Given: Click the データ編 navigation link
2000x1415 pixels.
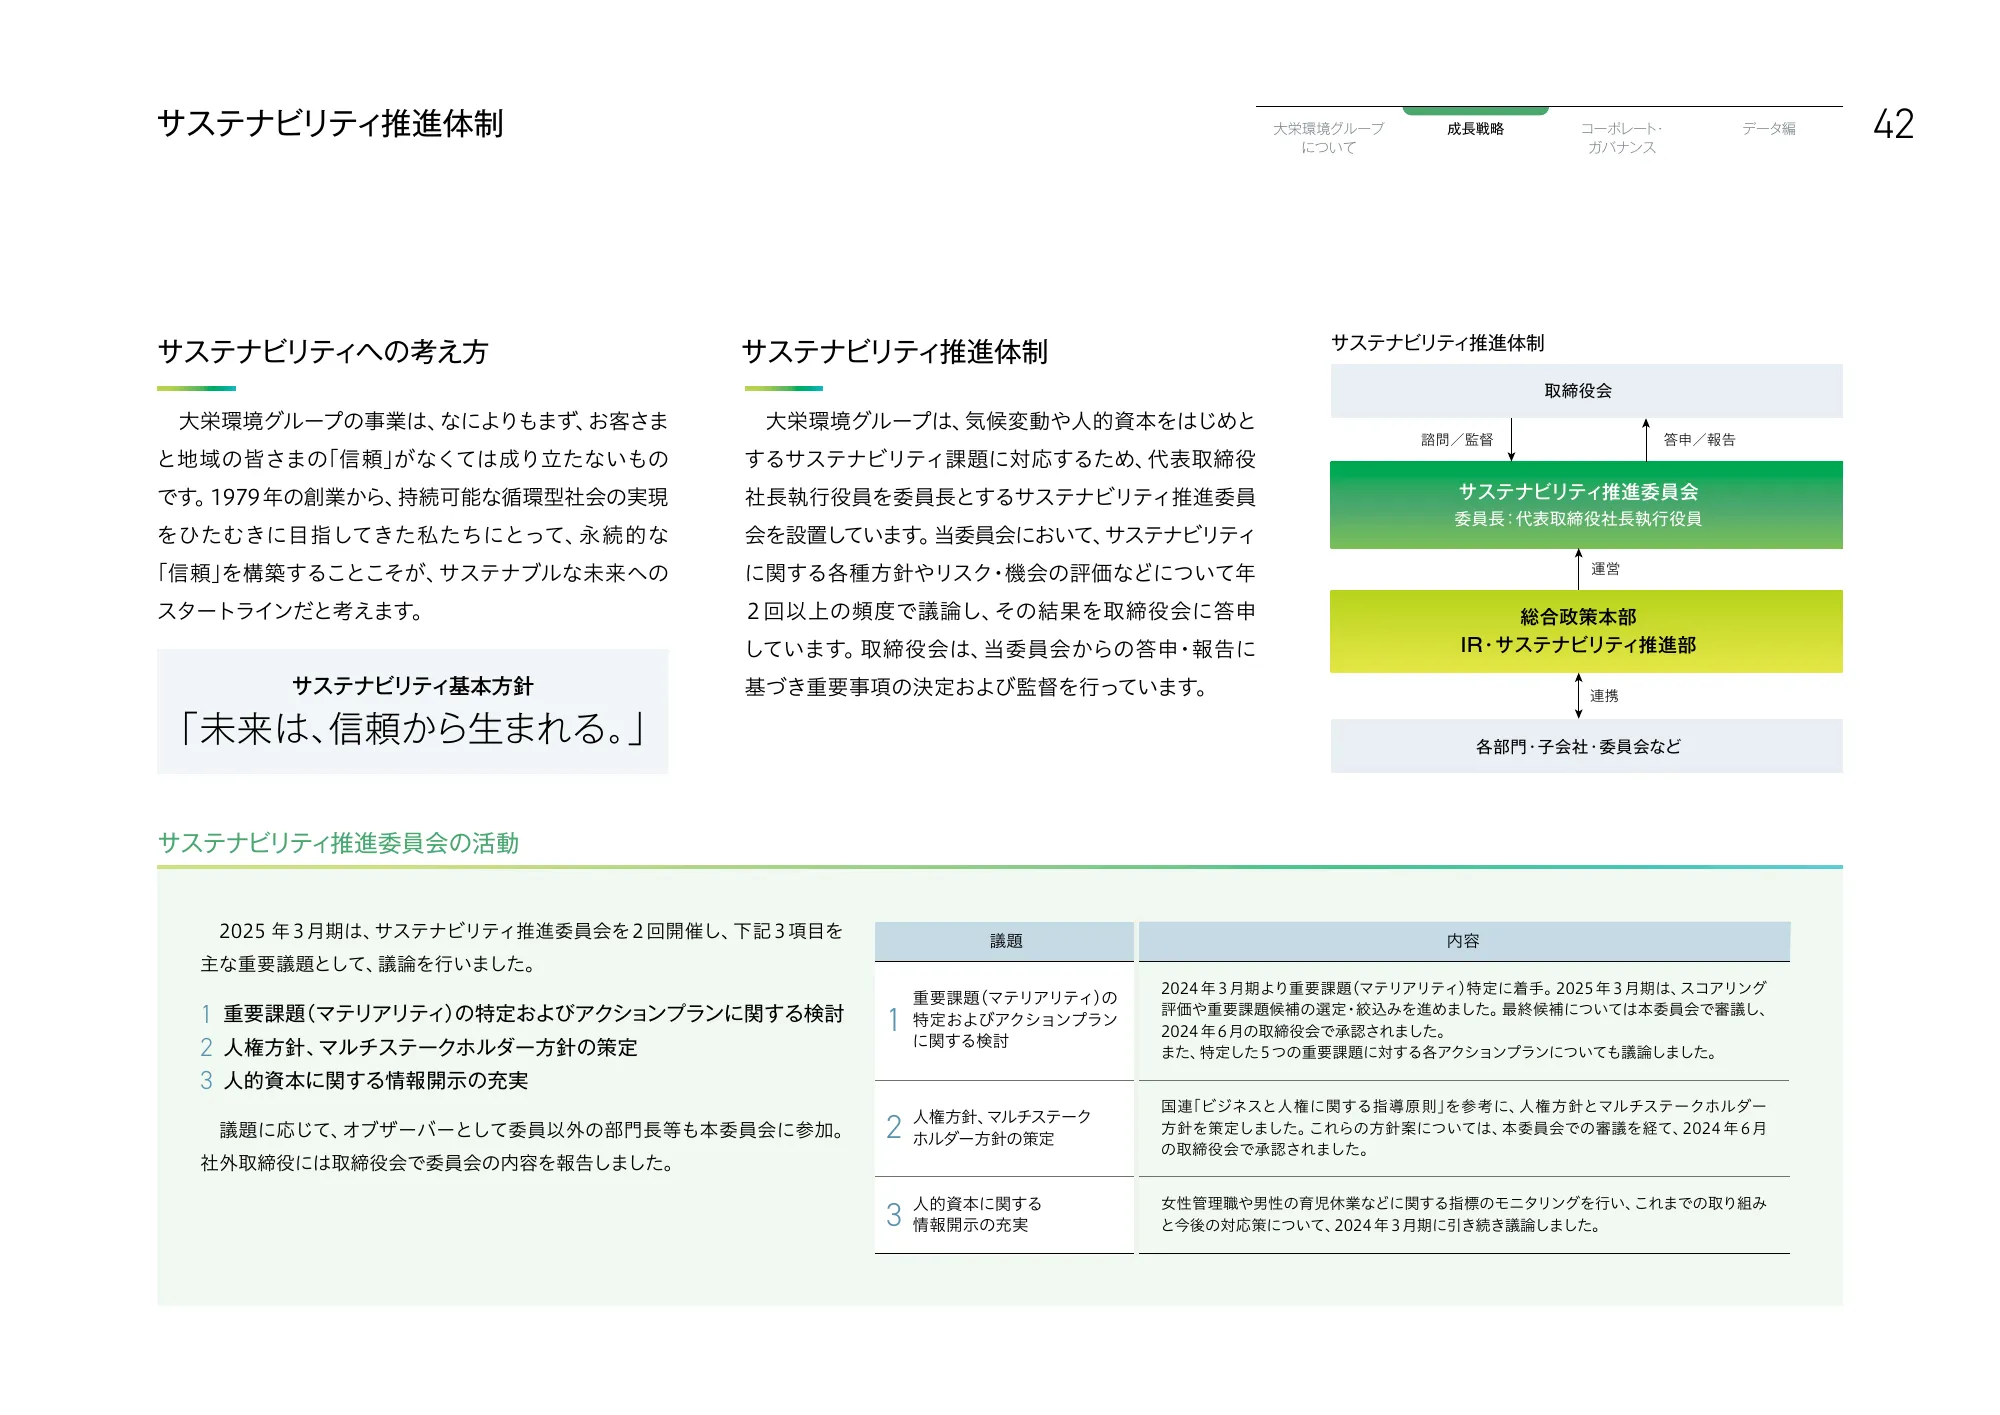Looking at the screenshot, I should click(1768, 128).
